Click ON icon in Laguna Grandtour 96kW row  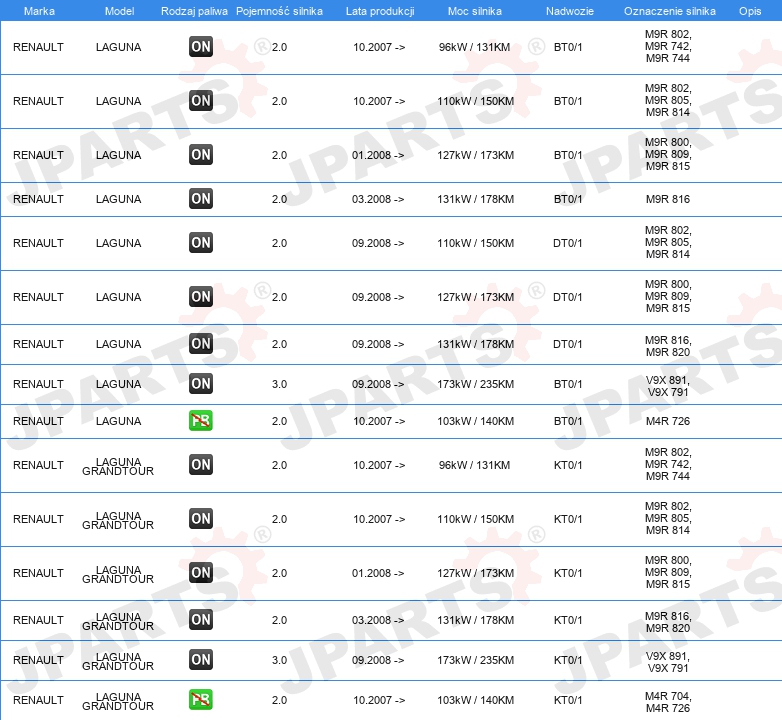pyautogui.click(x=201, y=465)
